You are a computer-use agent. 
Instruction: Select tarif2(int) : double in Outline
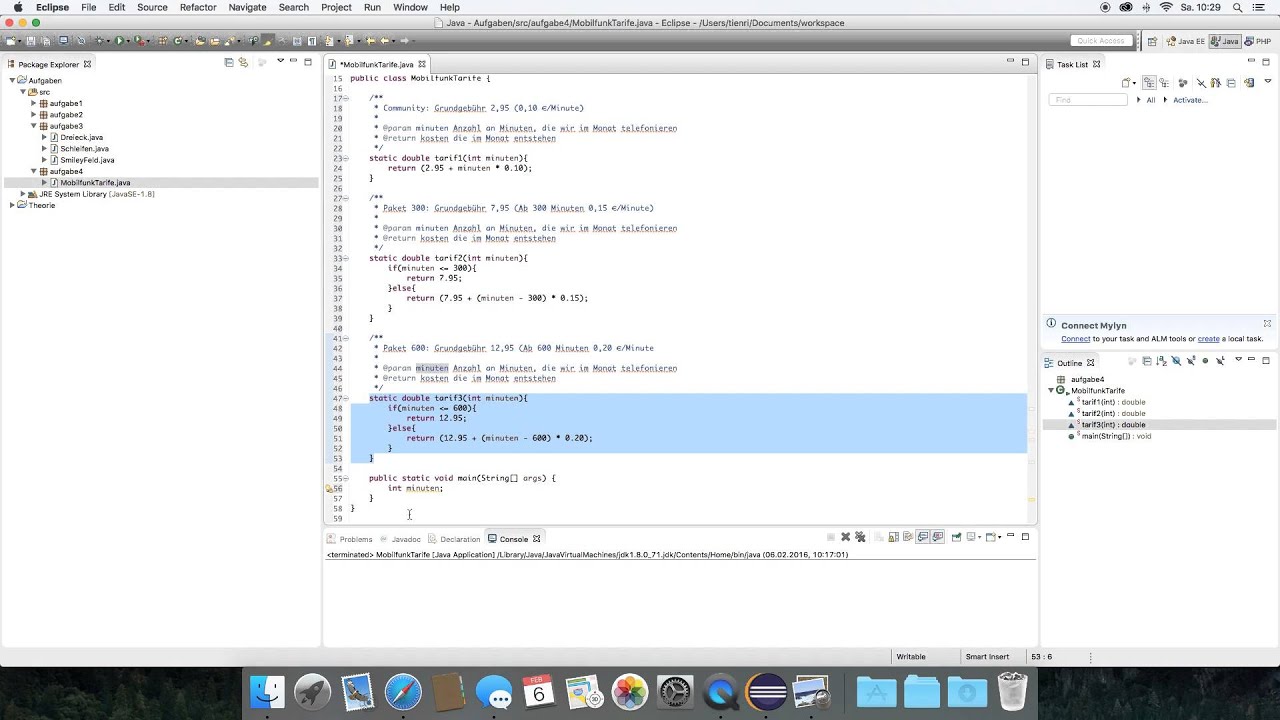coord(1113,413)
